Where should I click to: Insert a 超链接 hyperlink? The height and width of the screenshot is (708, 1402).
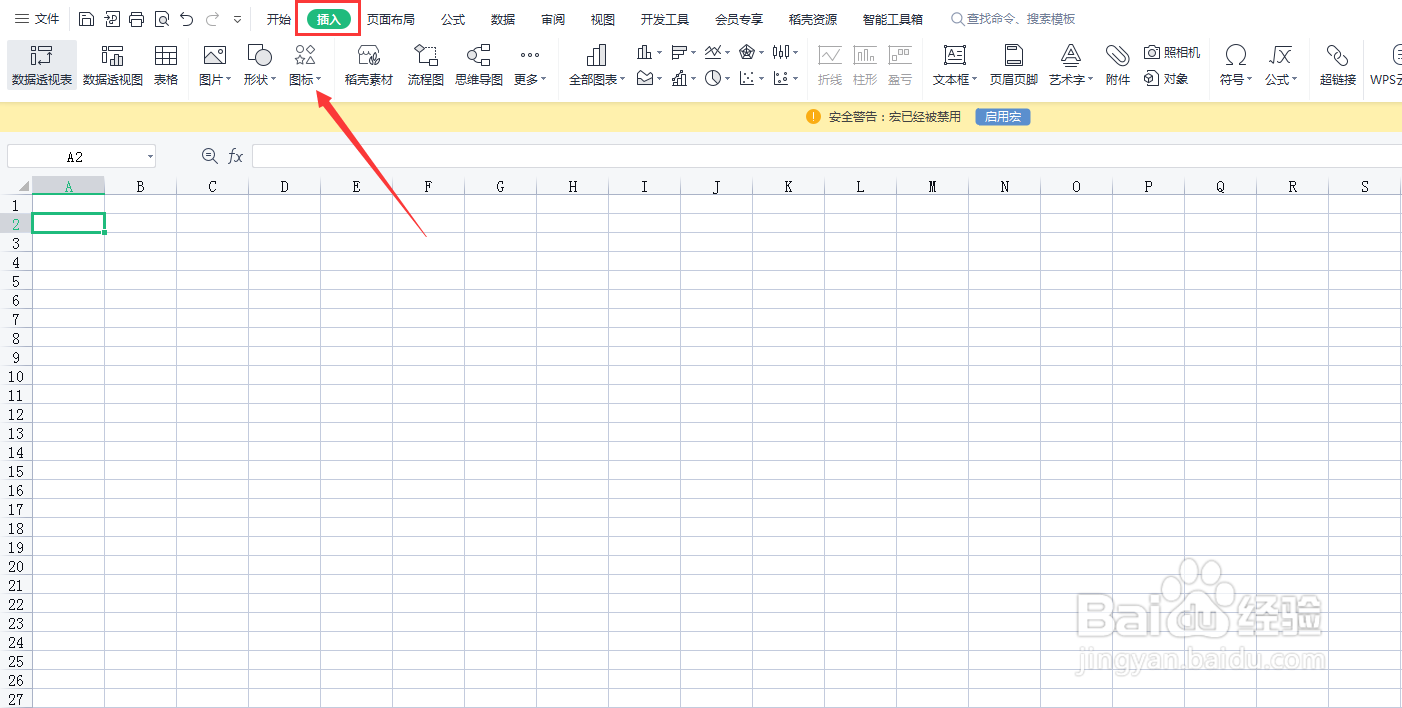tap(1338, 65)
